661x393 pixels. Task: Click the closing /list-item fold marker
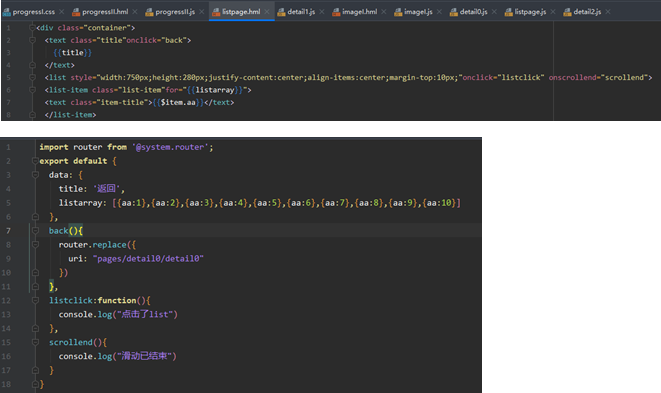[32, 115]
